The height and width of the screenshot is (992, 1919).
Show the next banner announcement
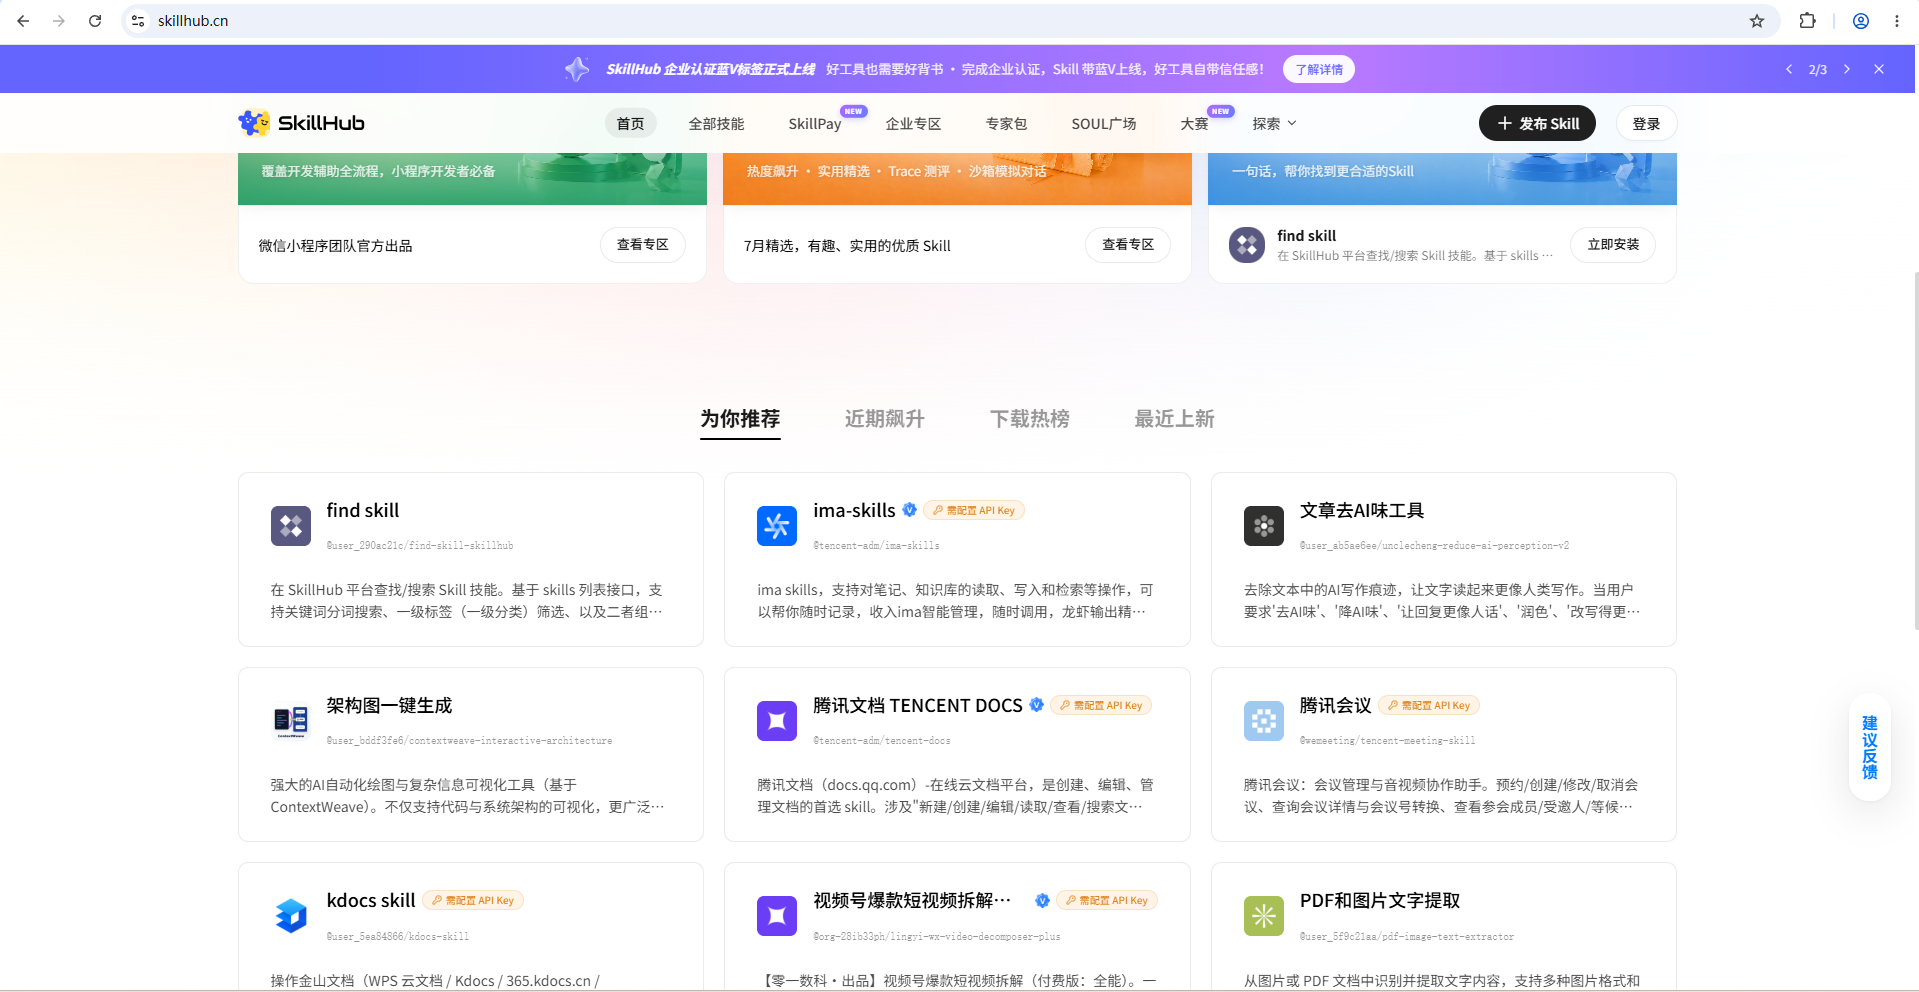pos(1847,69)
